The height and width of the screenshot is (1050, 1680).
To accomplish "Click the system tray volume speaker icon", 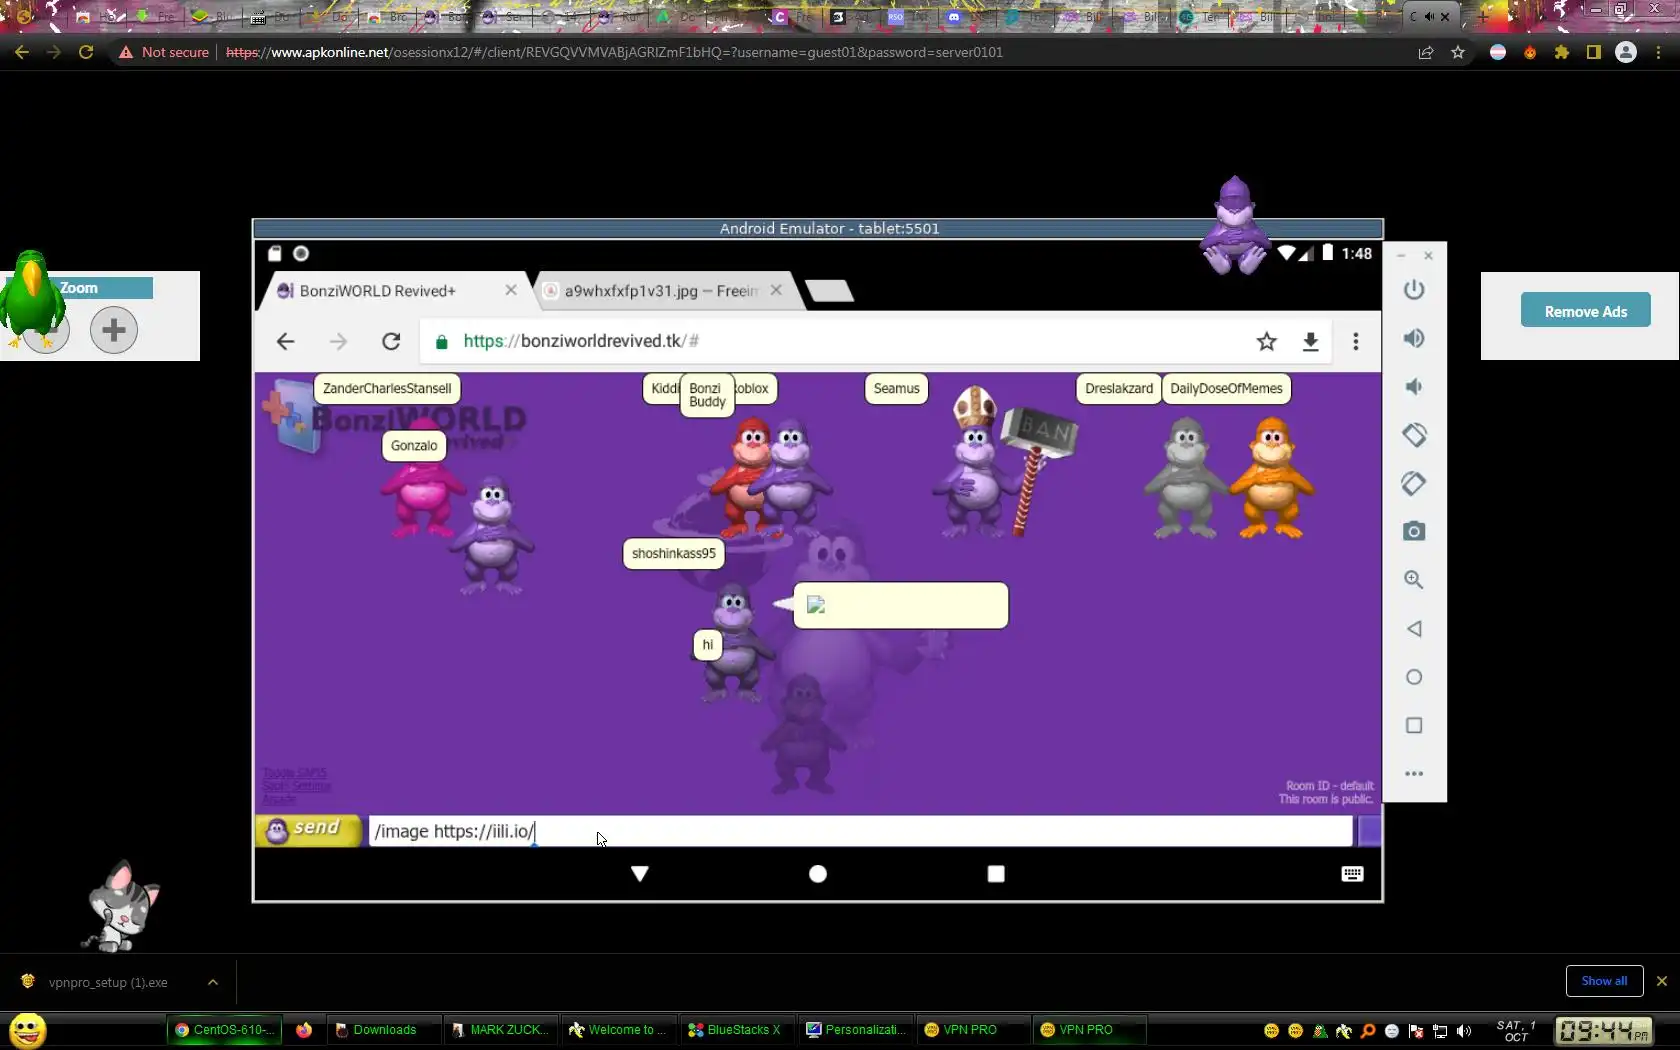I will click(x=1464, y=1031).
